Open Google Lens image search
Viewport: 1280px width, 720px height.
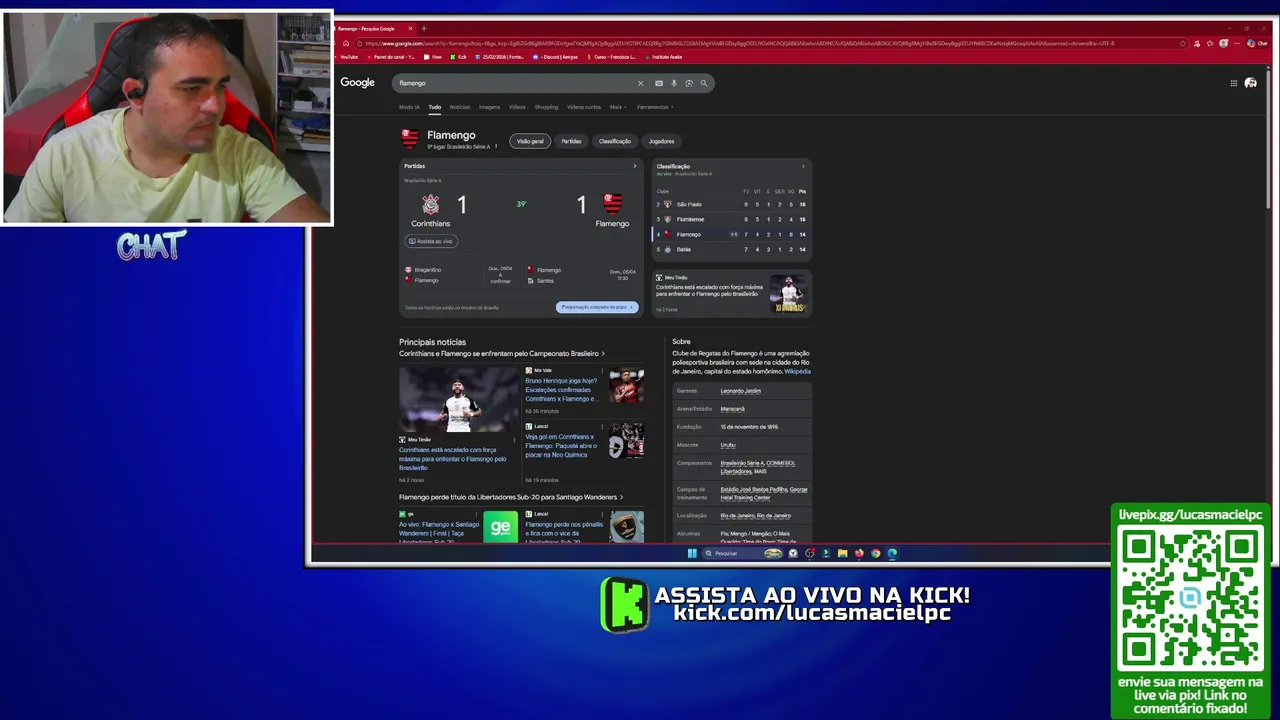point(689,83)
